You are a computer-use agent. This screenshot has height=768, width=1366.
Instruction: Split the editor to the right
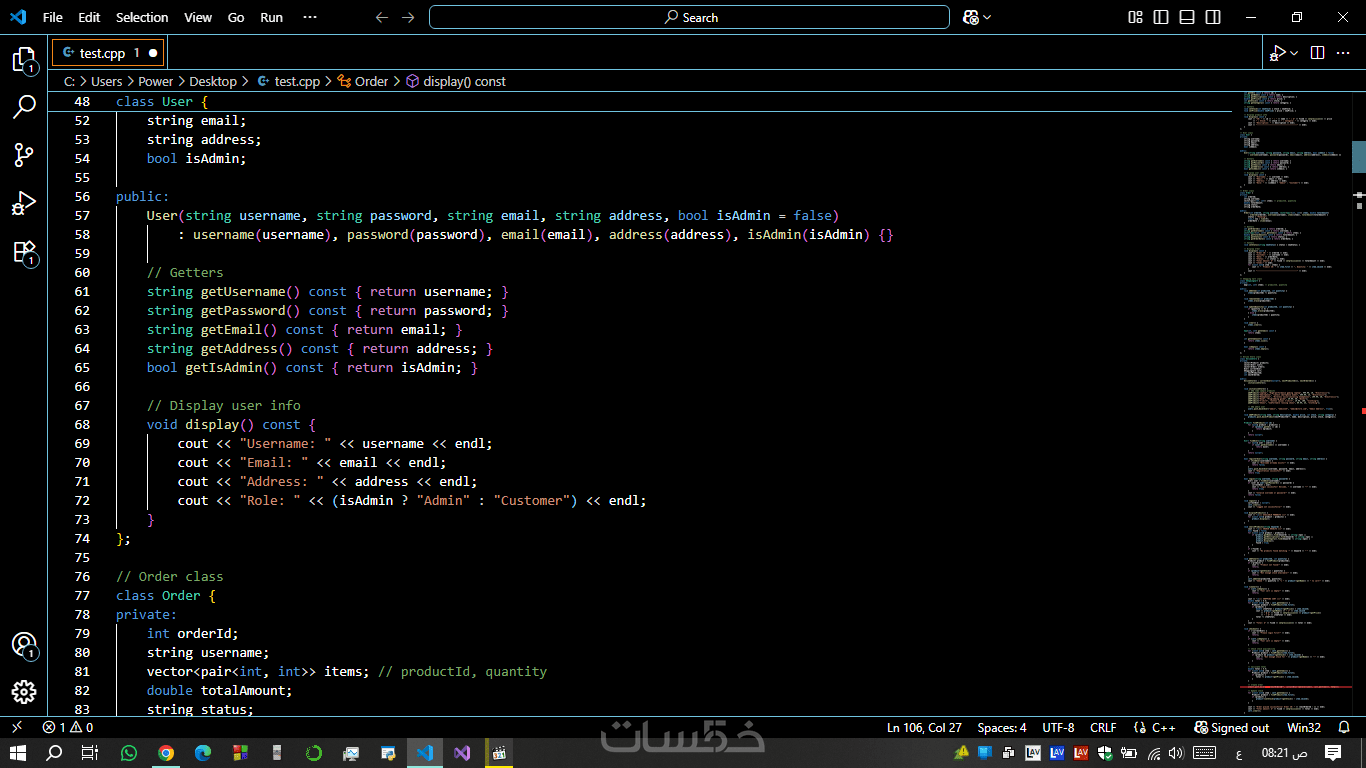click(x=1317, y=52)
